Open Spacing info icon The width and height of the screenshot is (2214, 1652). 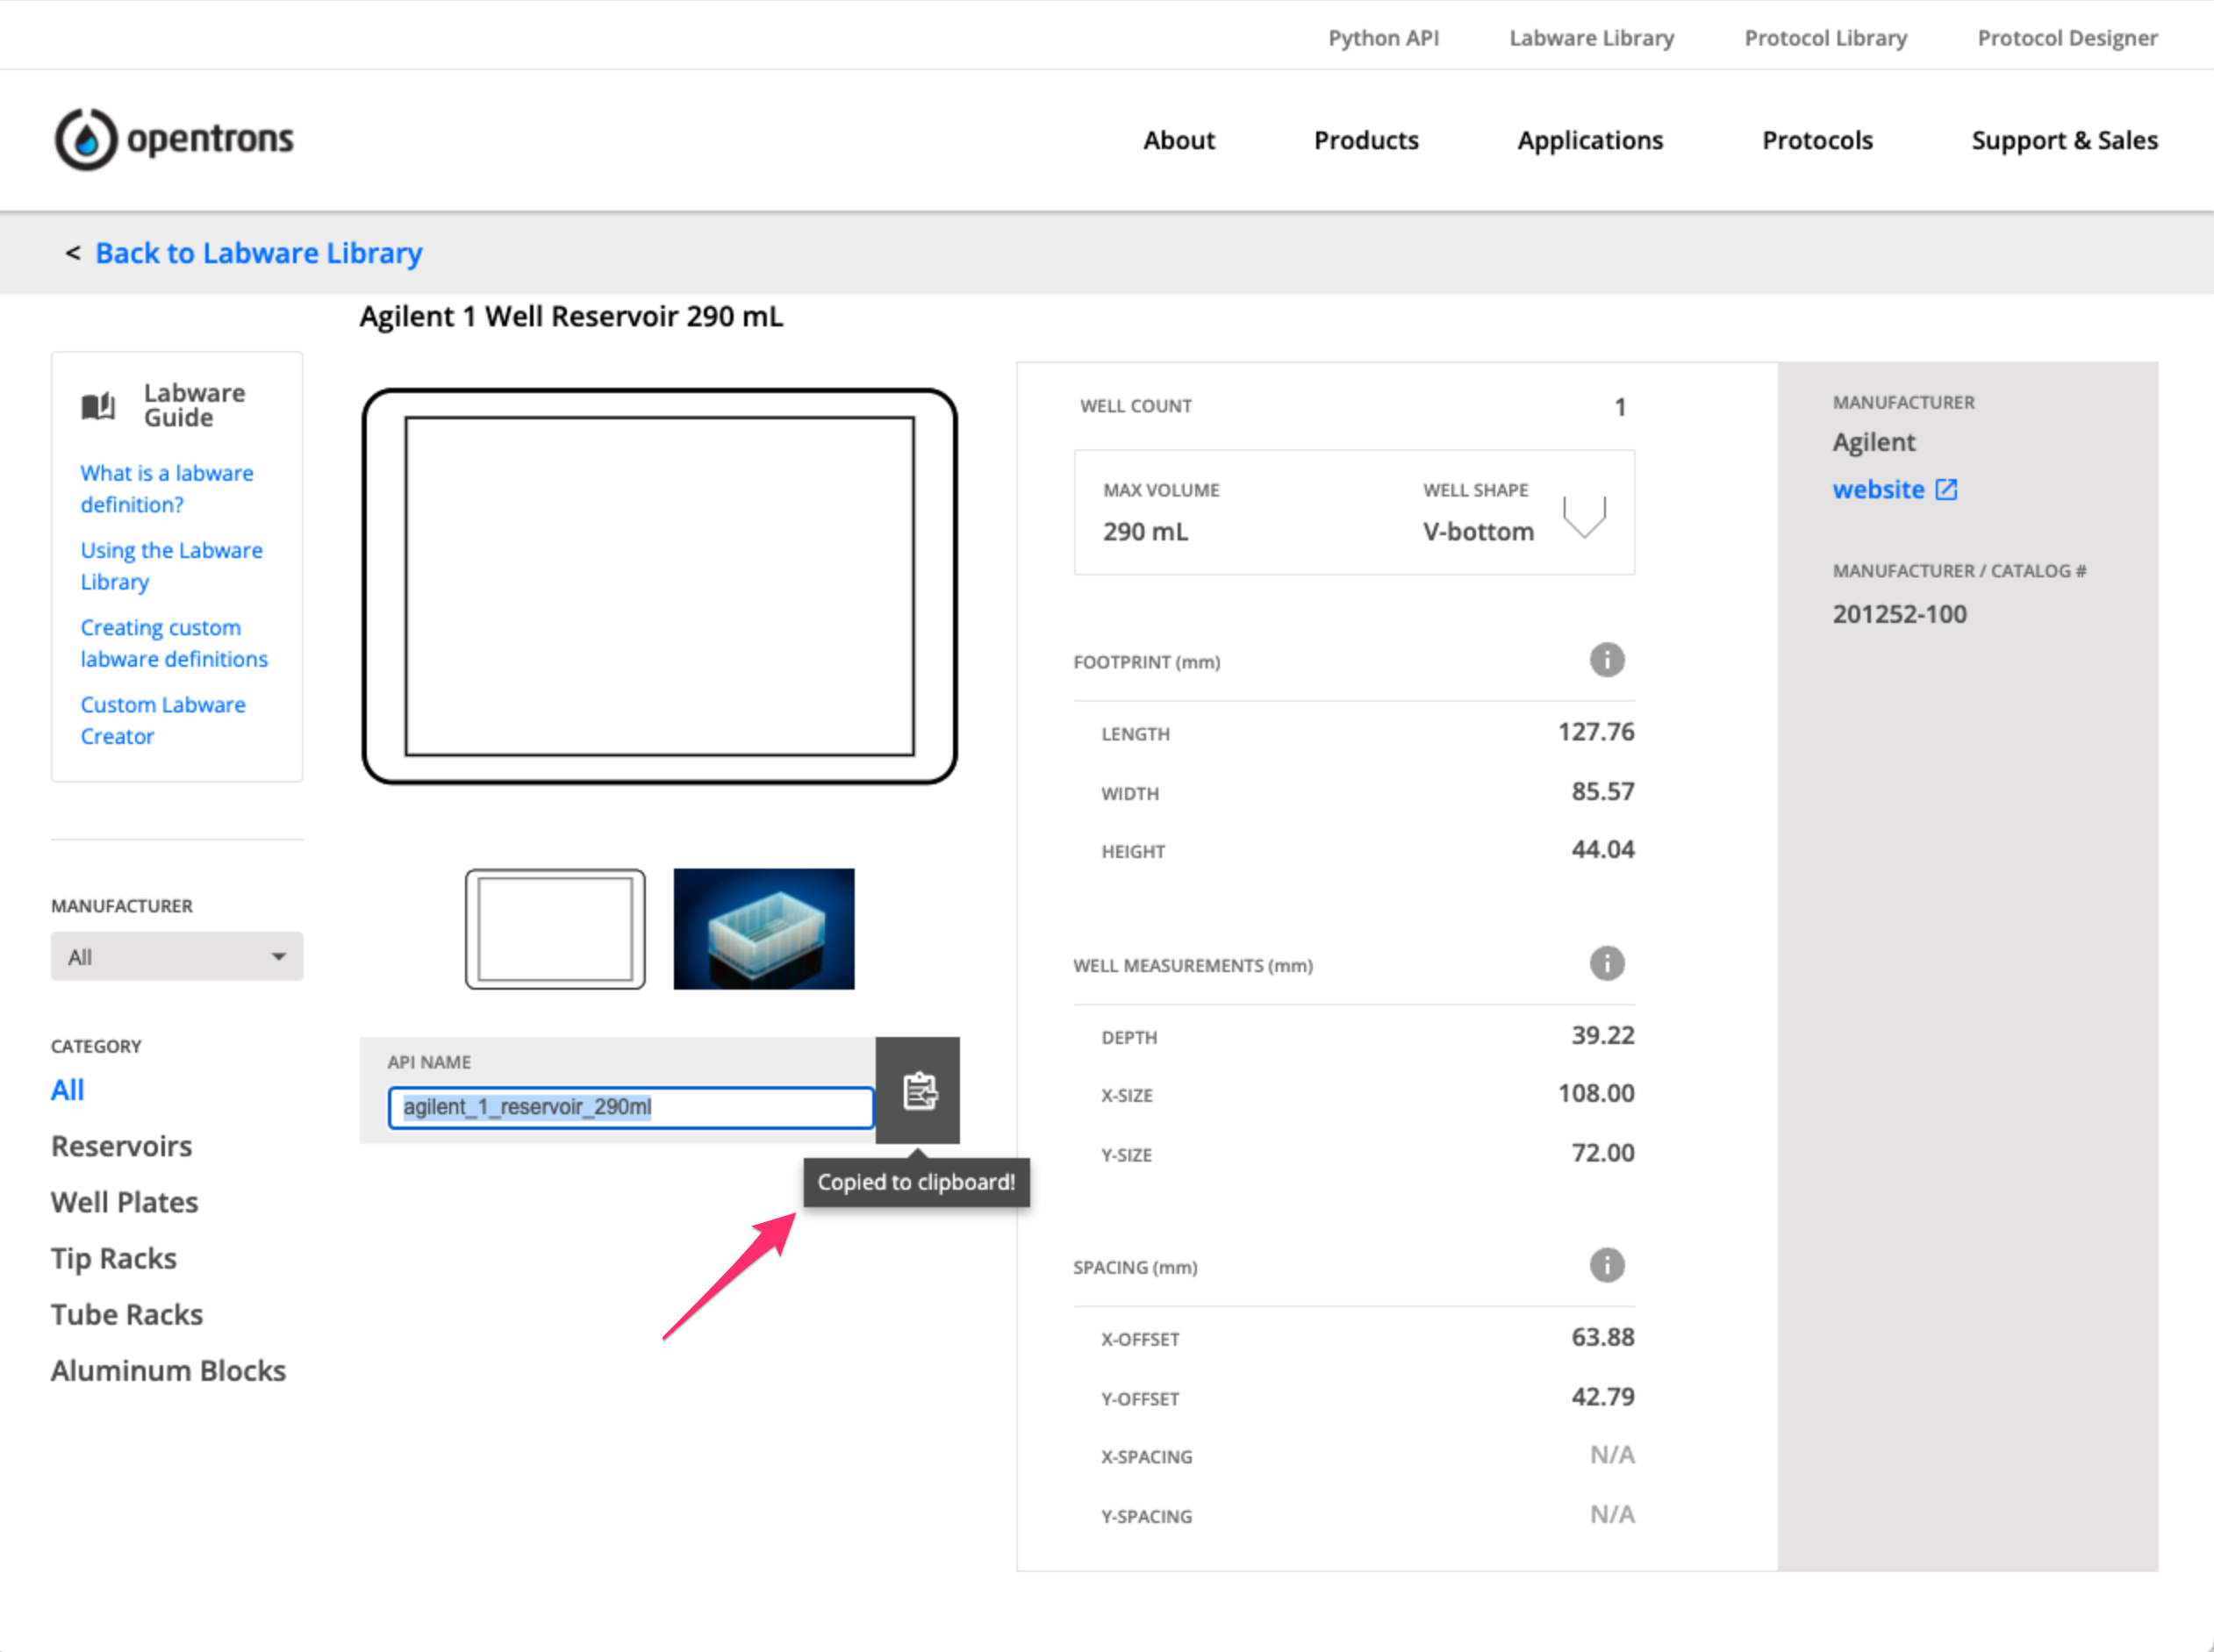pos(1607,1266)
